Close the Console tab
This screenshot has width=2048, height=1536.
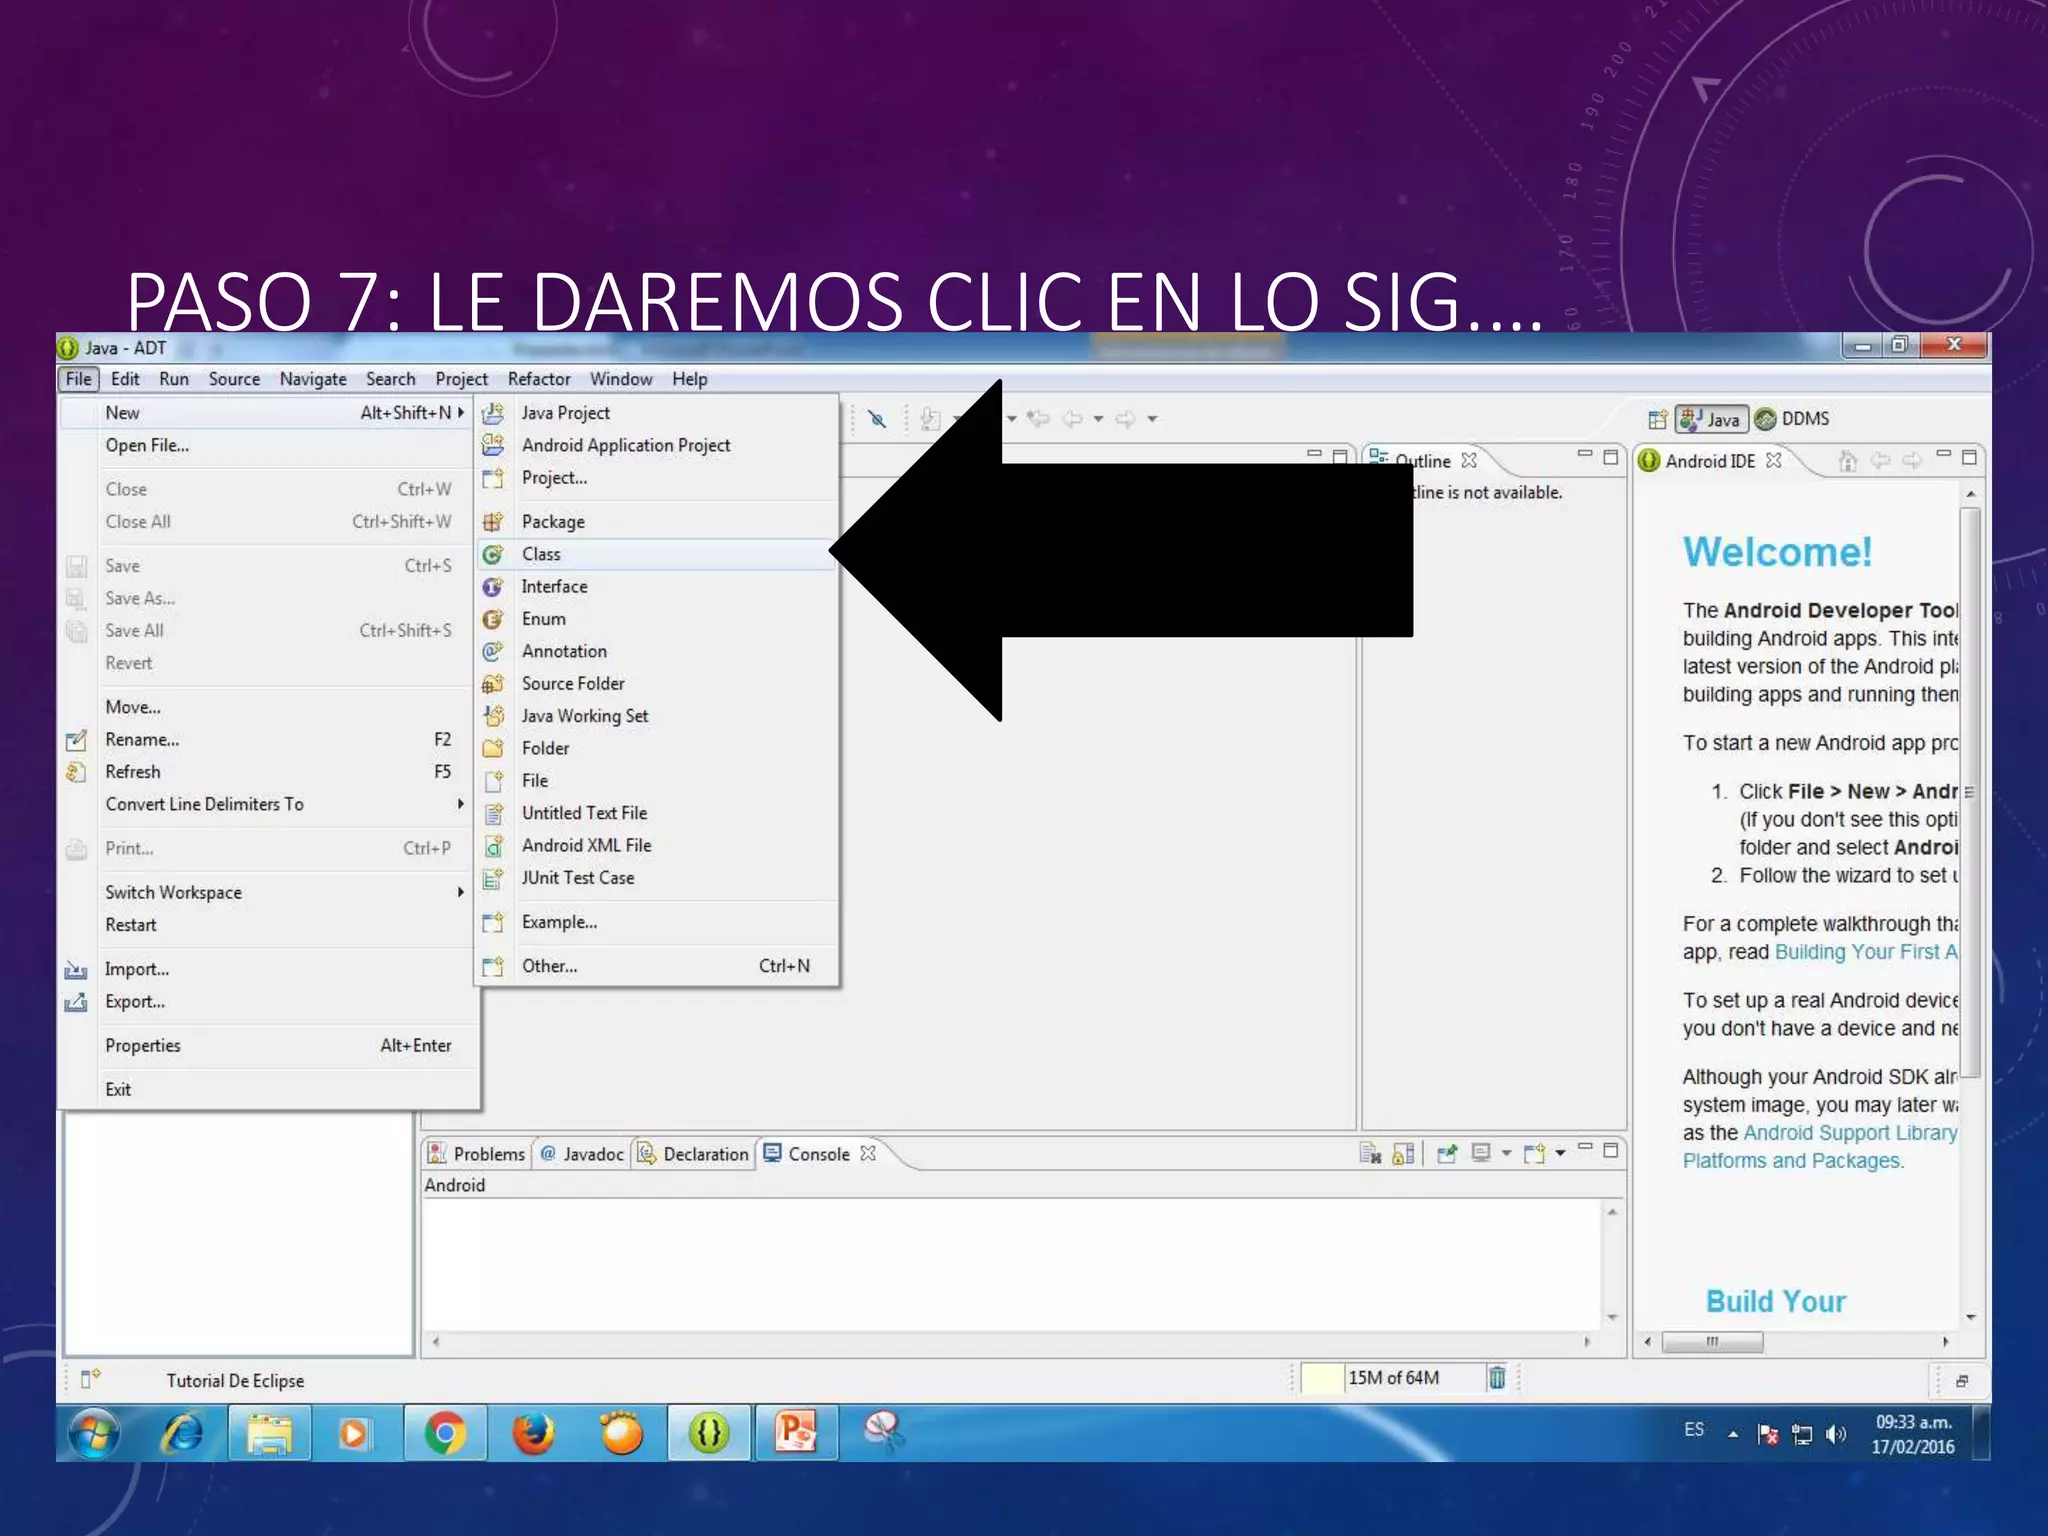[x=868, y=1154]
